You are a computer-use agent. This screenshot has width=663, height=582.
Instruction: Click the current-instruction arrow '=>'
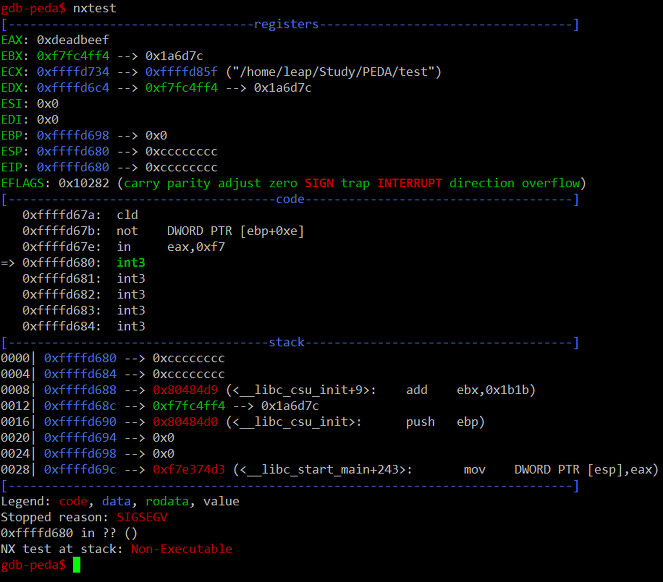pyautogui.click(x=8, y=263)
